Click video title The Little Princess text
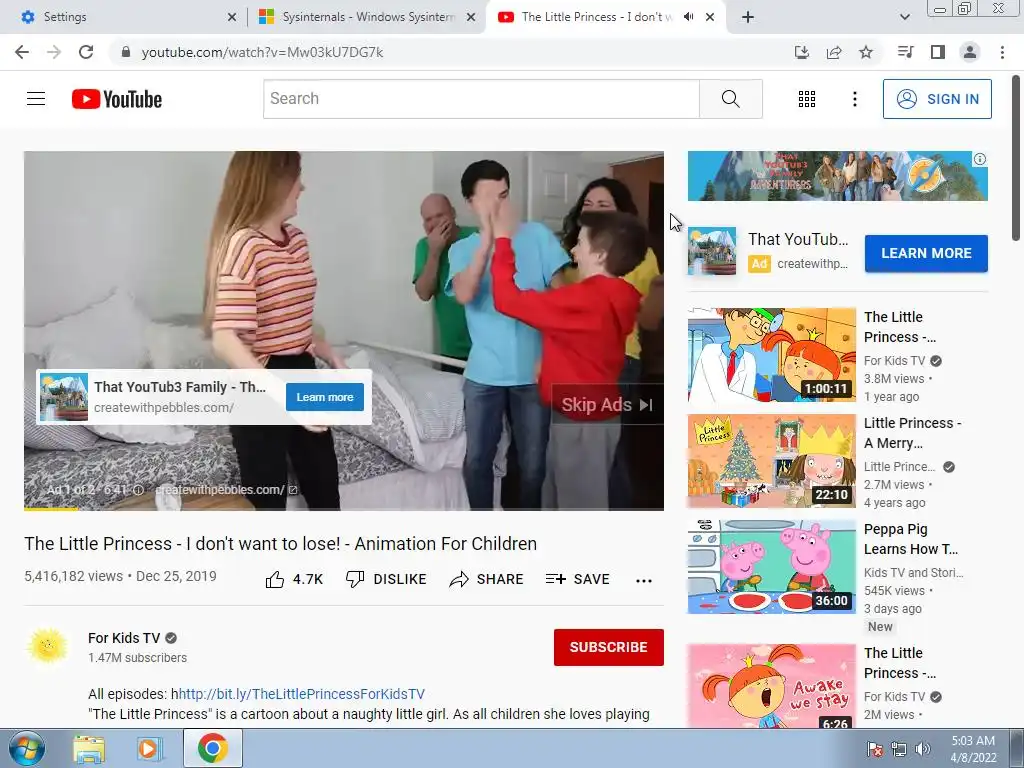Screen dimensions: 1024x768 281,544
